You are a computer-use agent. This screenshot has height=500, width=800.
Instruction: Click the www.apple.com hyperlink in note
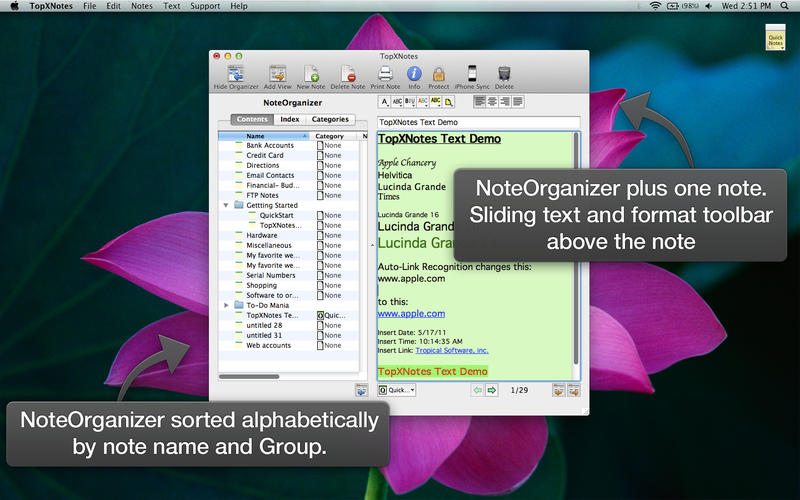403,313
